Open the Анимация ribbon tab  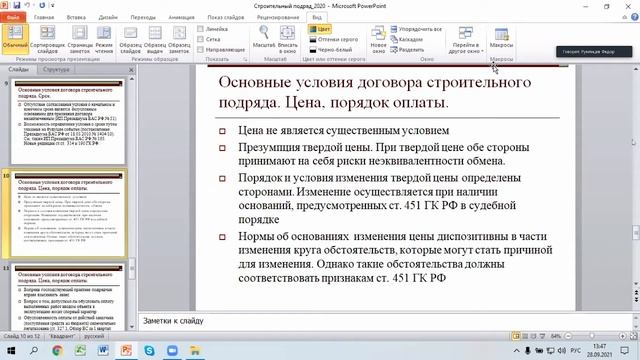click(181, 17)
